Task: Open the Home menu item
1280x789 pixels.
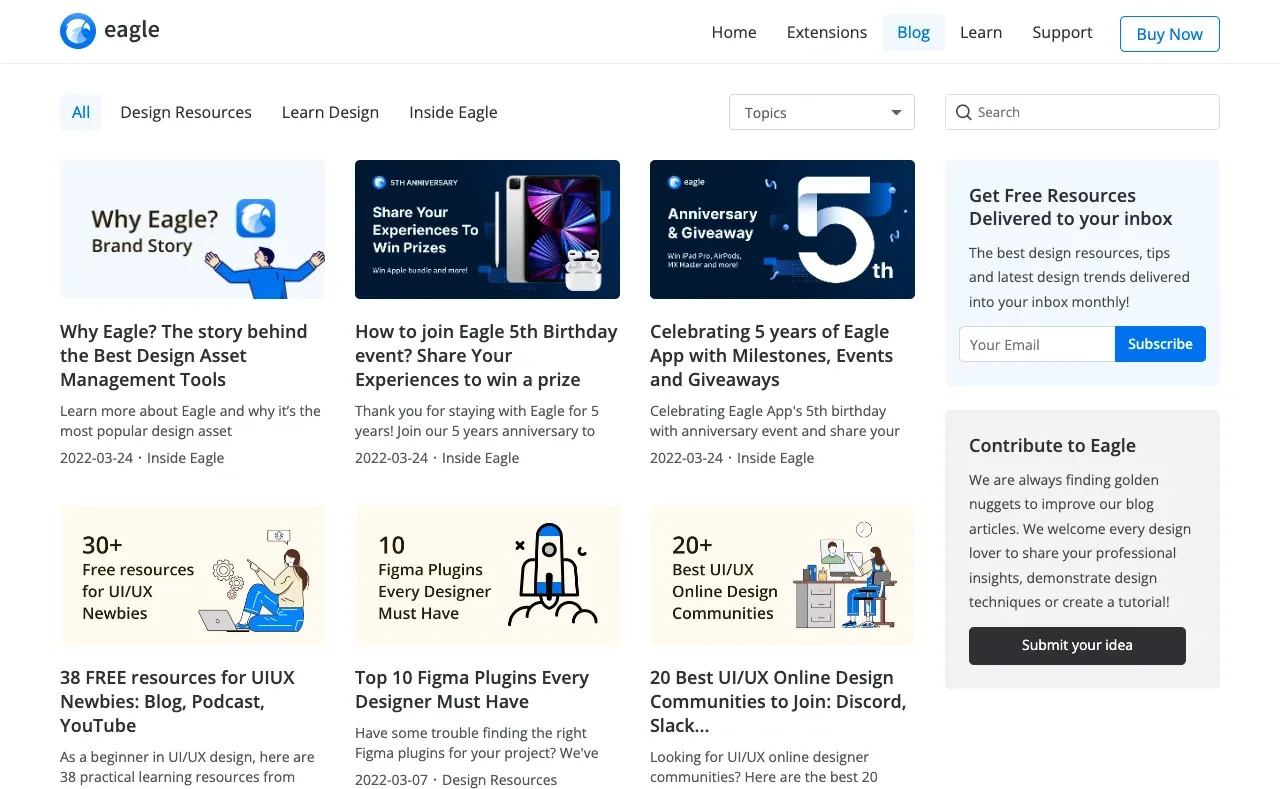Action: point(734,32)
